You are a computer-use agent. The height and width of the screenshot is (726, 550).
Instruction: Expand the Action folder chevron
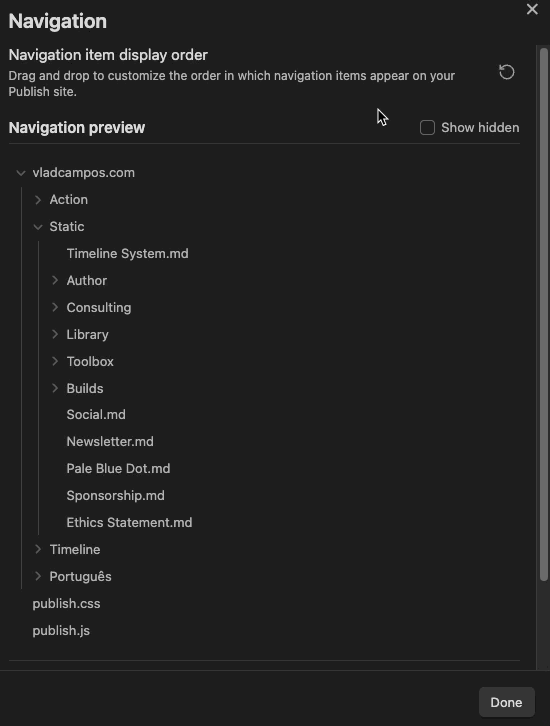tap(38, 200)
